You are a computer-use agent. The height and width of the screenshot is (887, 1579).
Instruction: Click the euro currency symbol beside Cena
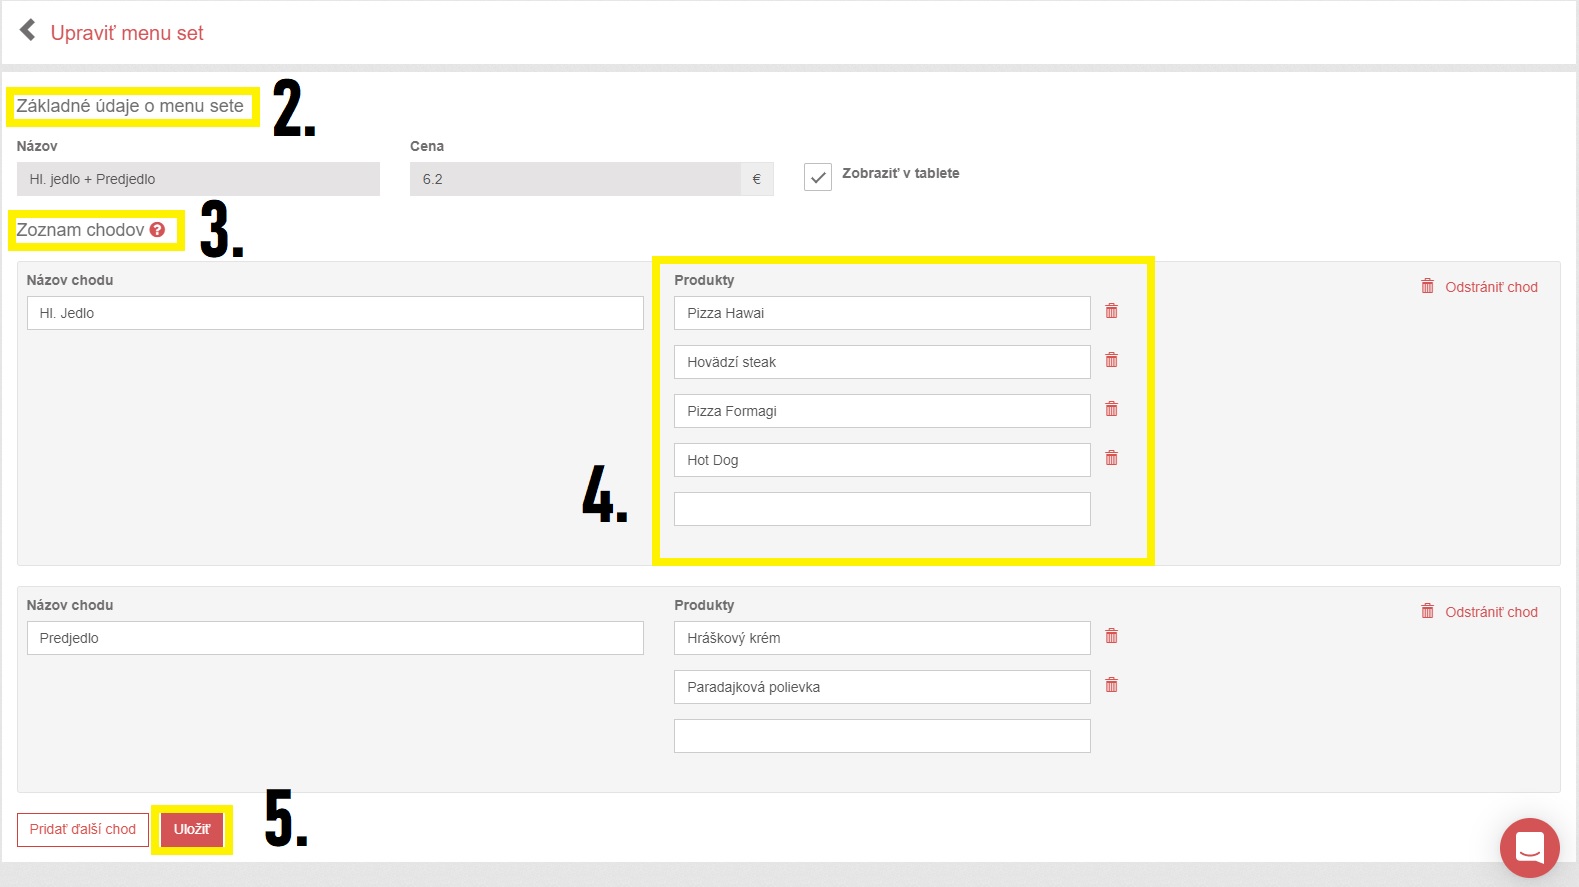click(x=757, y=179)
